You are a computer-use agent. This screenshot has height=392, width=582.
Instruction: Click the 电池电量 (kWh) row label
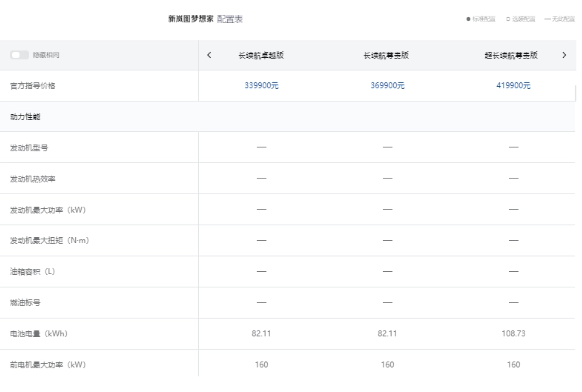click(x=39, y=334)
